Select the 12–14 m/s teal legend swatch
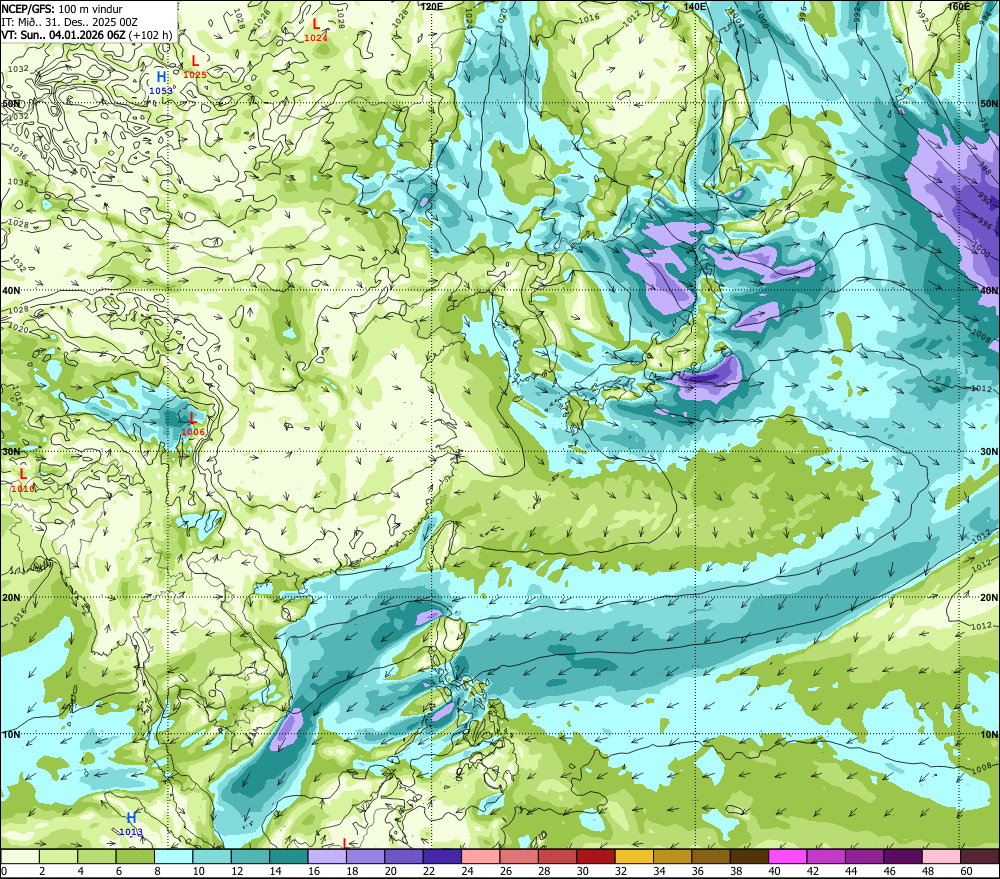 click(251, 857)
